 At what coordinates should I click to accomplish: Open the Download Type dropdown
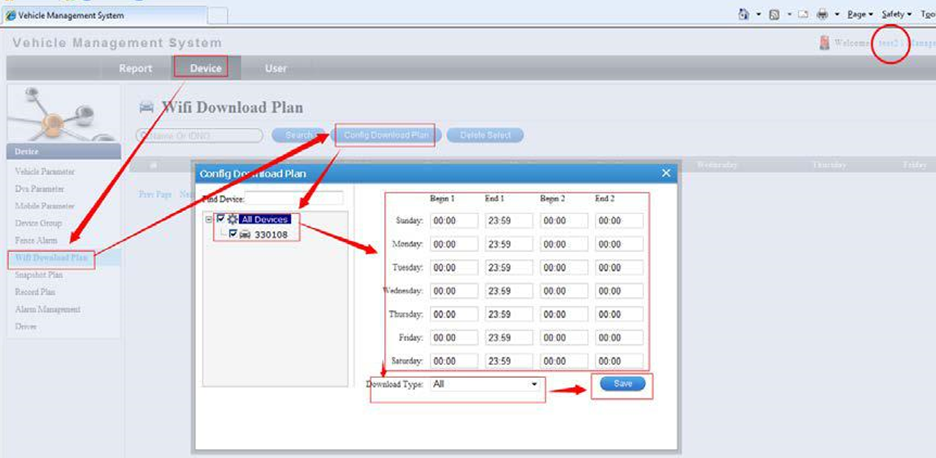click(485, 385)
